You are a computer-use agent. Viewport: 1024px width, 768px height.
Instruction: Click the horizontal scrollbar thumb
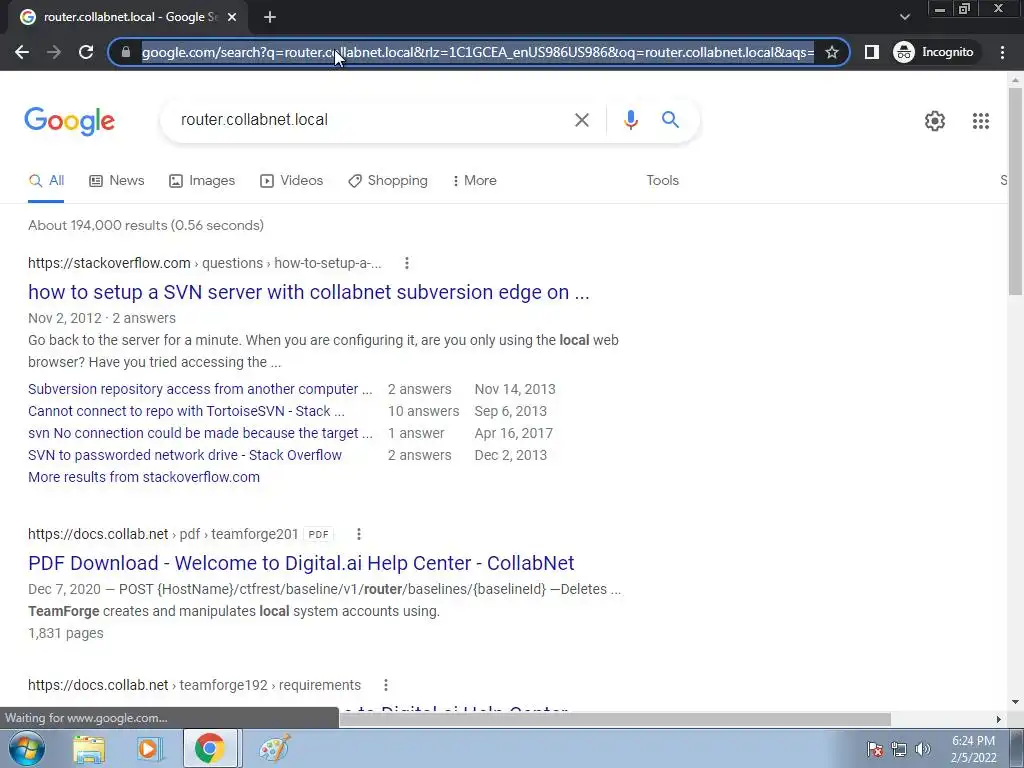click(615, 719)
